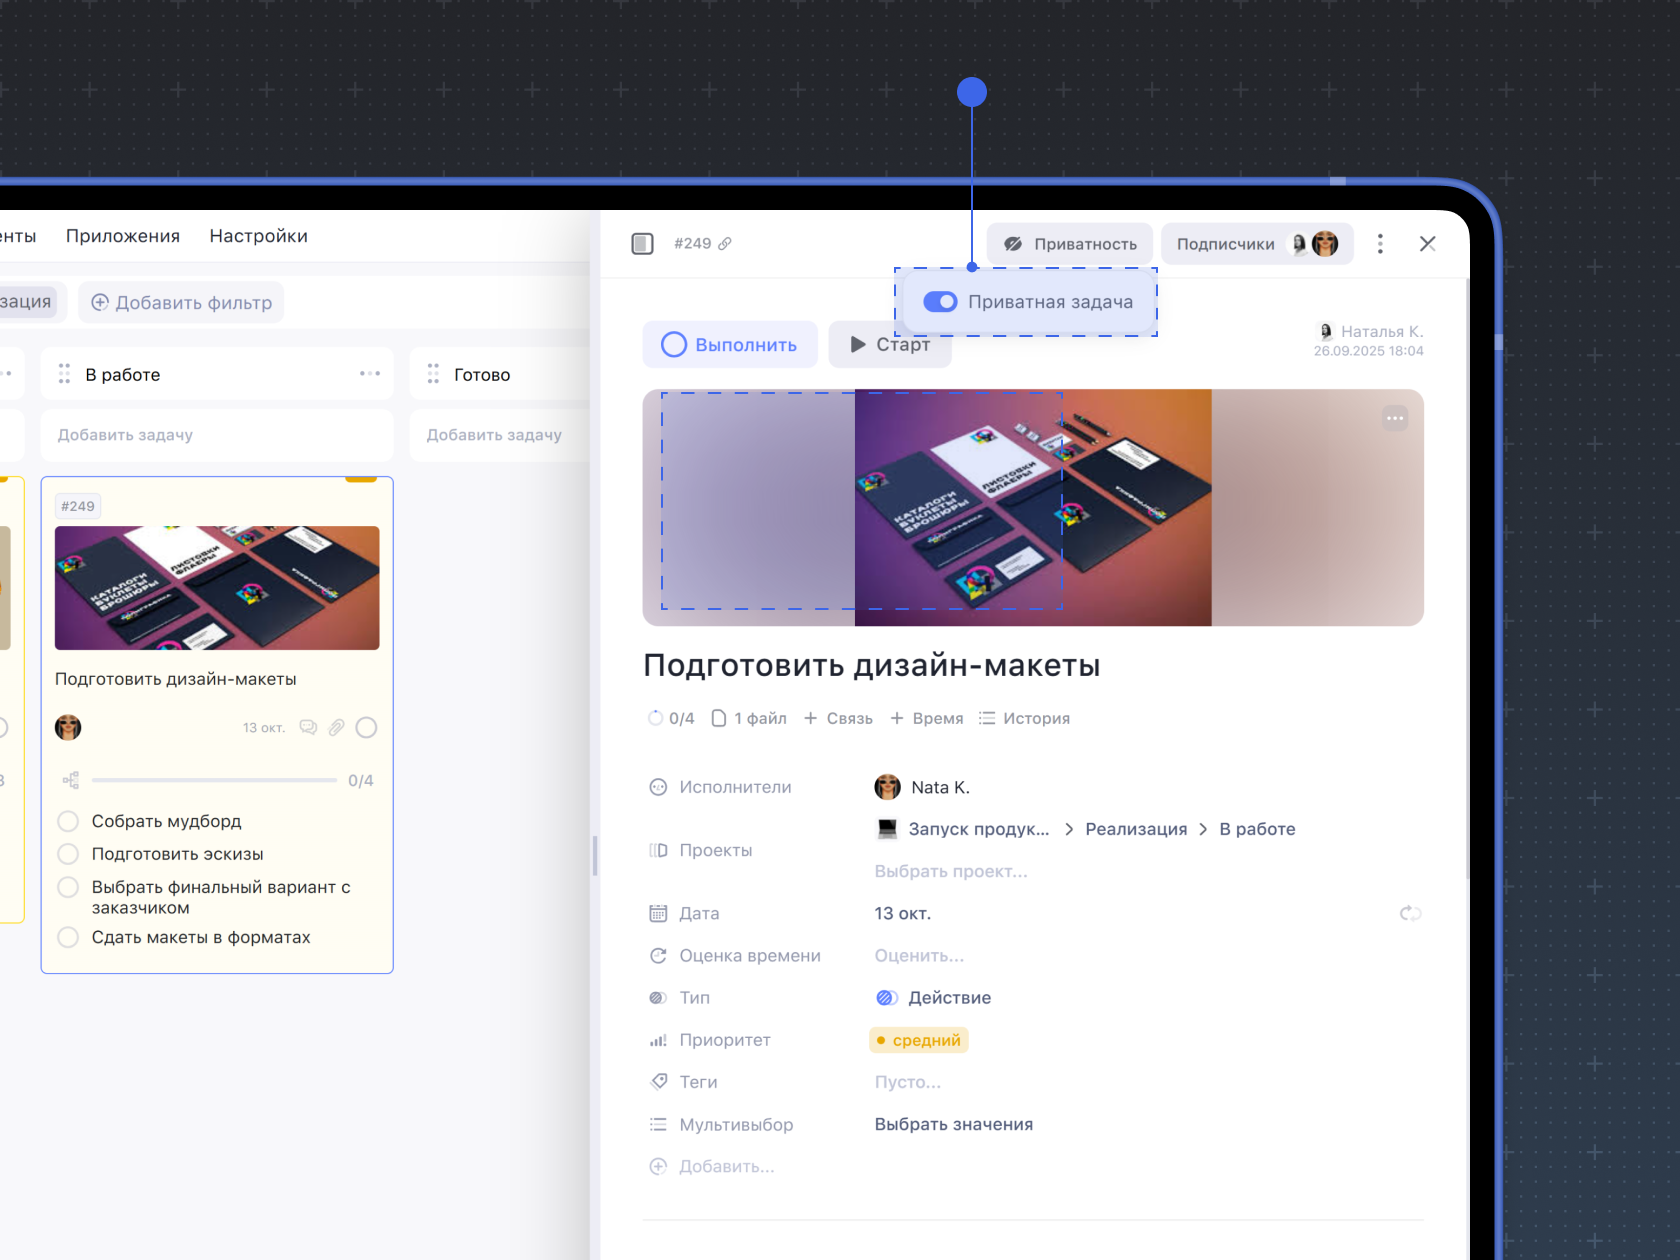Image resolution: width=1680 pixels, height=1260 pixels.
Task: Check the Подготовить эскизы subtask
Action: (68, 854)
